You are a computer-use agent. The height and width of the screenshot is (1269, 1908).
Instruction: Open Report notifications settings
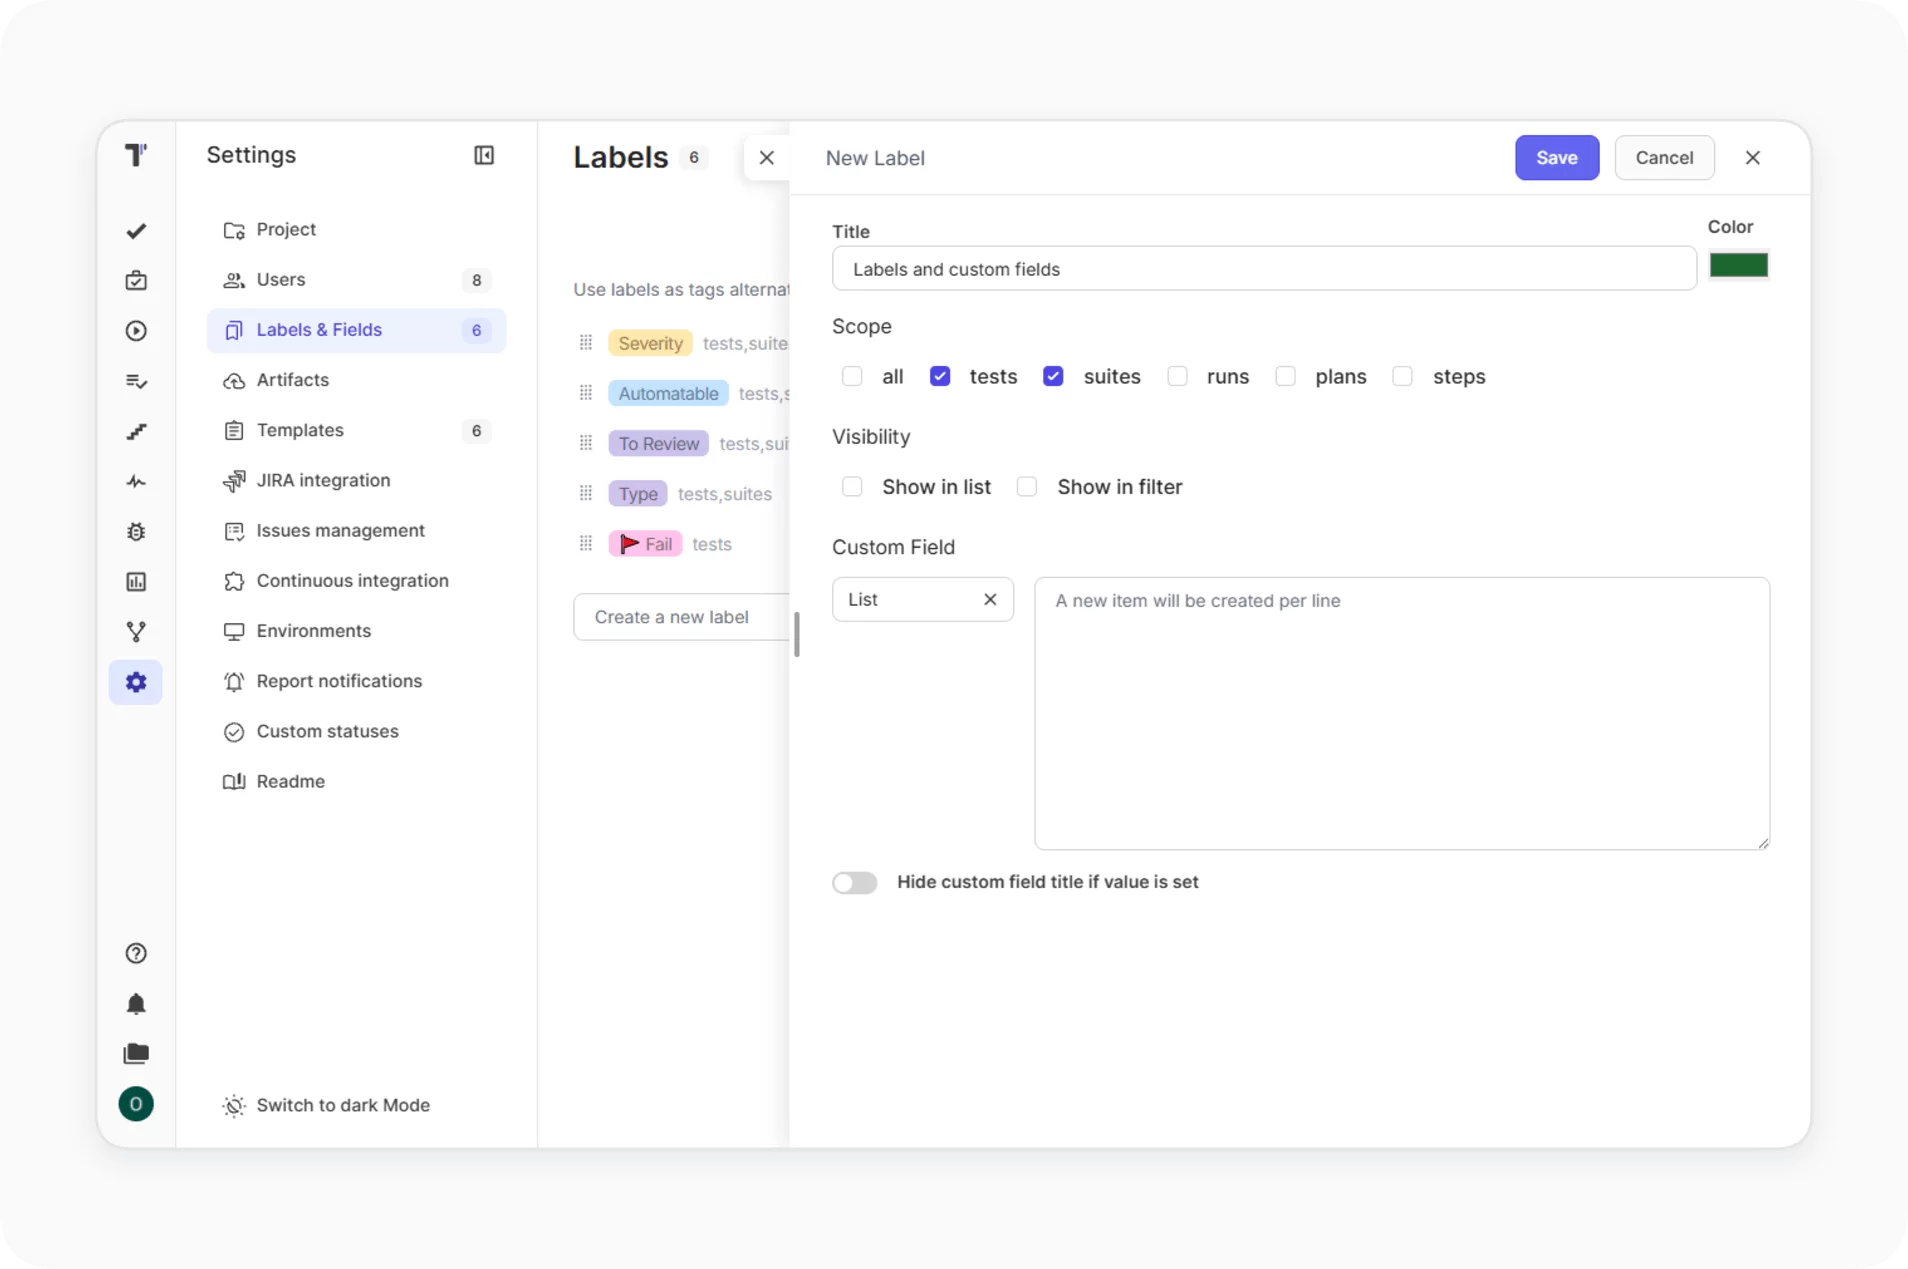[356, 681]
